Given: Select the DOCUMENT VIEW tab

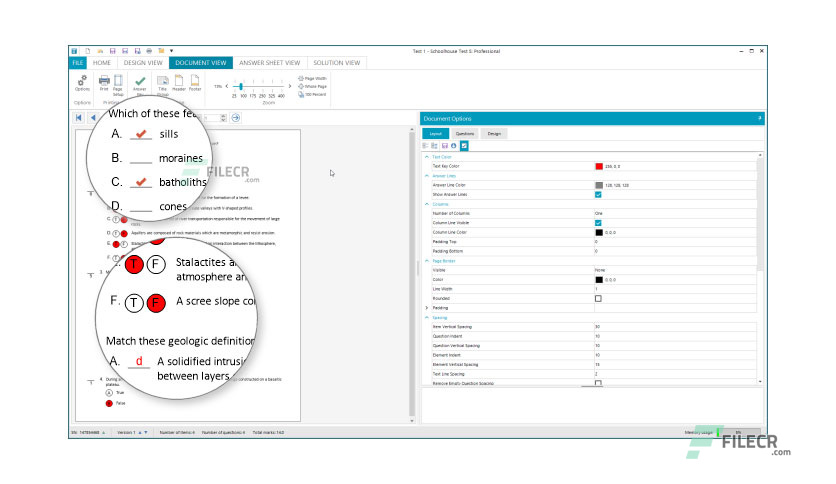Looking at the screenshot, I should 200,63.
